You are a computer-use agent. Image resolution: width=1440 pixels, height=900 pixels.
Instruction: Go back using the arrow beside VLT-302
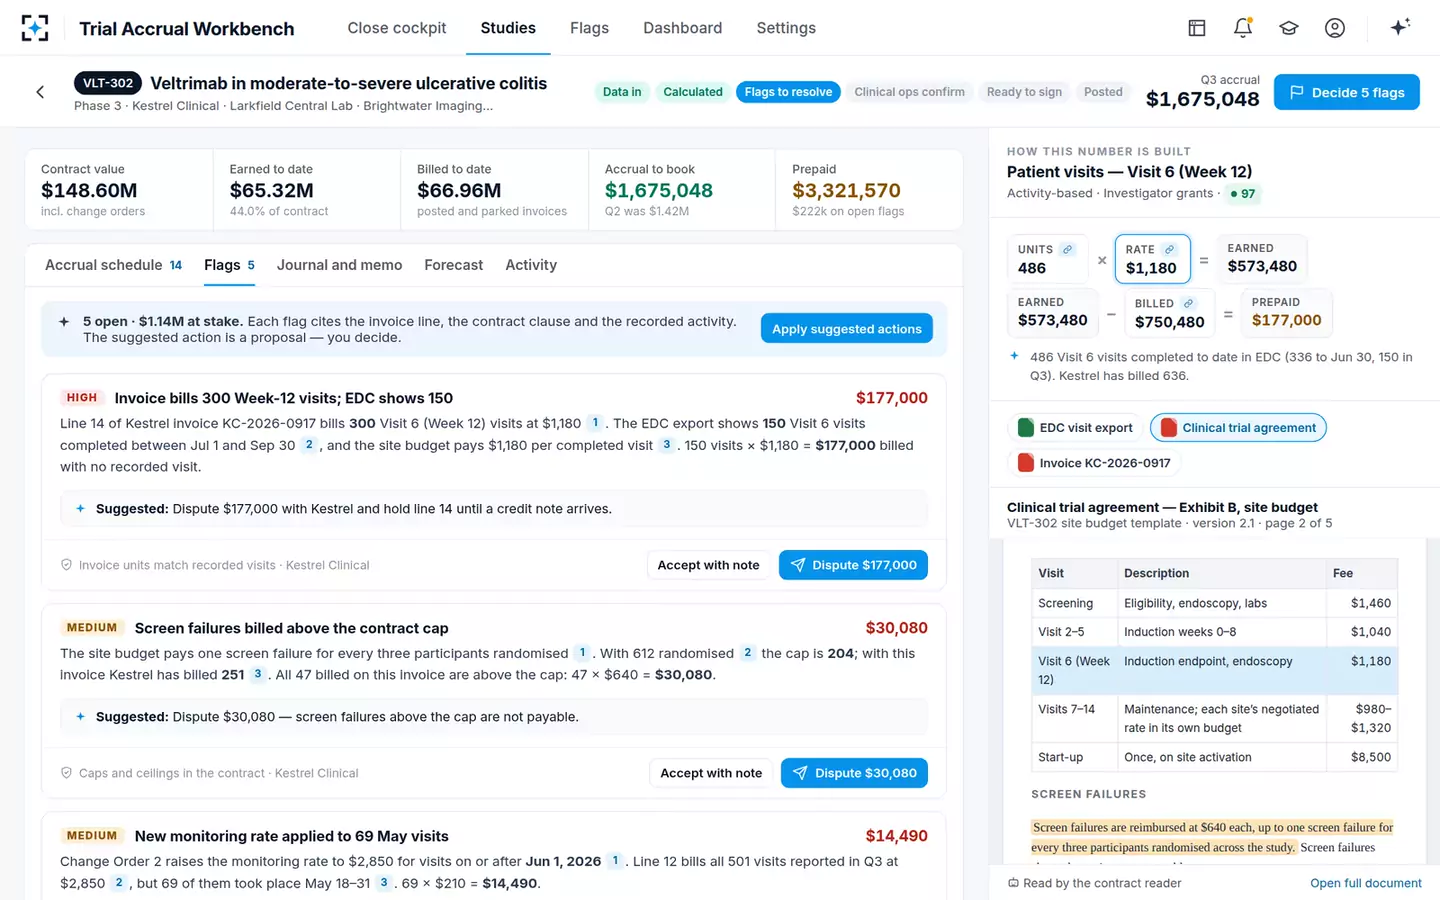click(40, 92)
